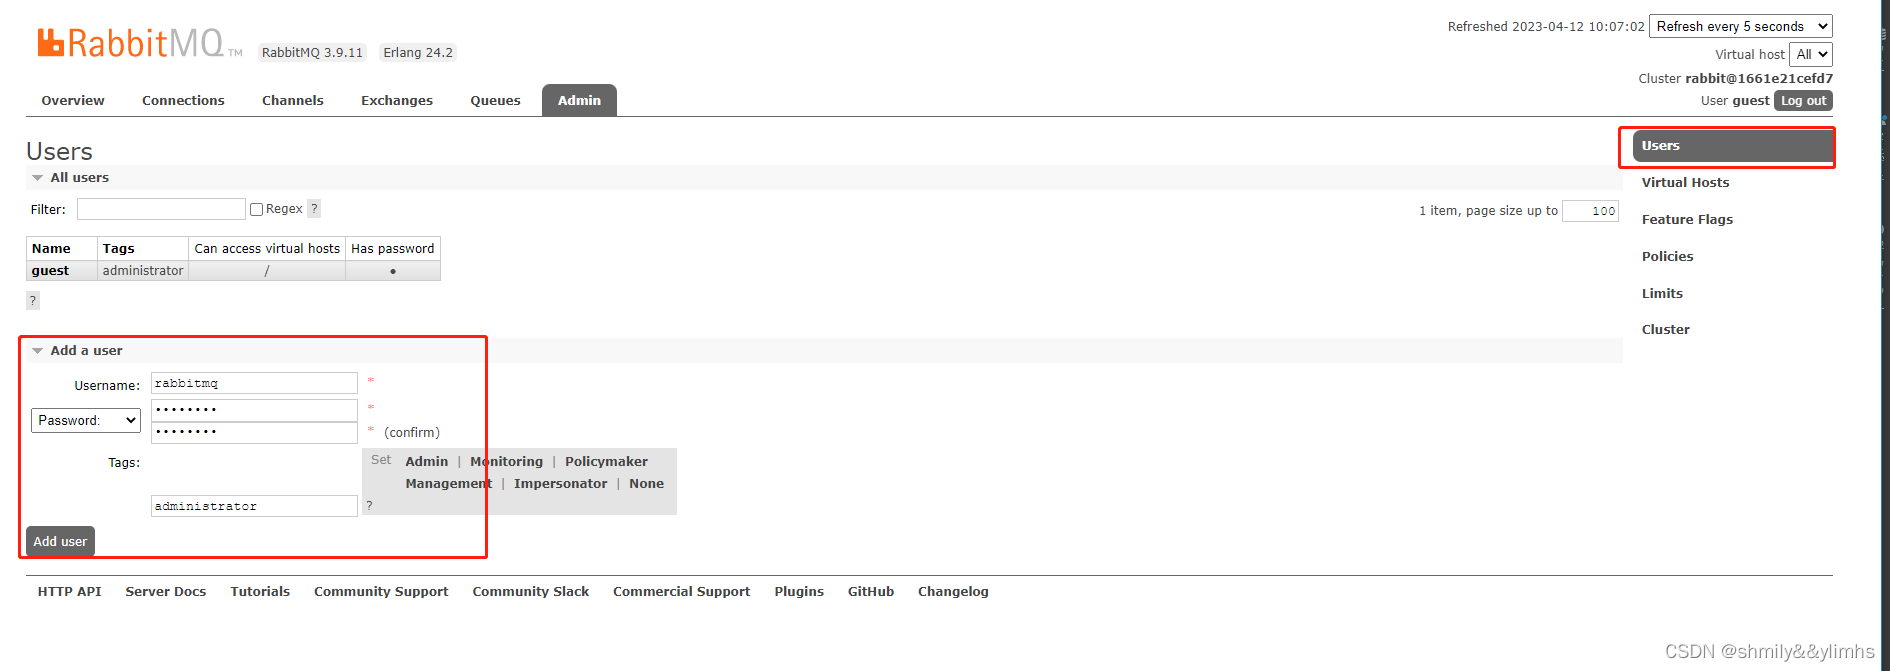Click the RabbitMQ 3.9.11 version badge
This screenshot has width=1890, height=671.
[x=312, y=52]
